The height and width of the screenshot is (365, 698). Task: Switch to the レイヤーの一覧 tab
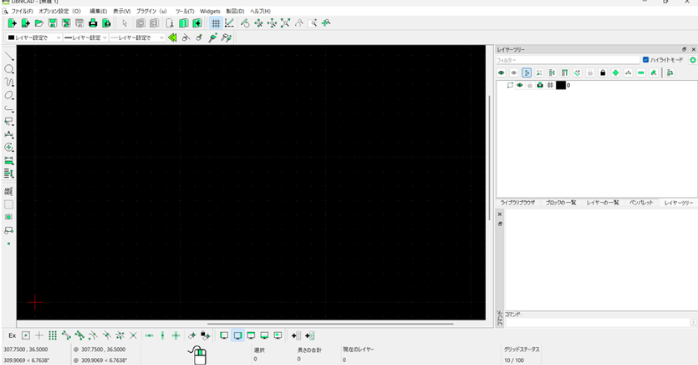pyautogui.click(x=603, y=203)
